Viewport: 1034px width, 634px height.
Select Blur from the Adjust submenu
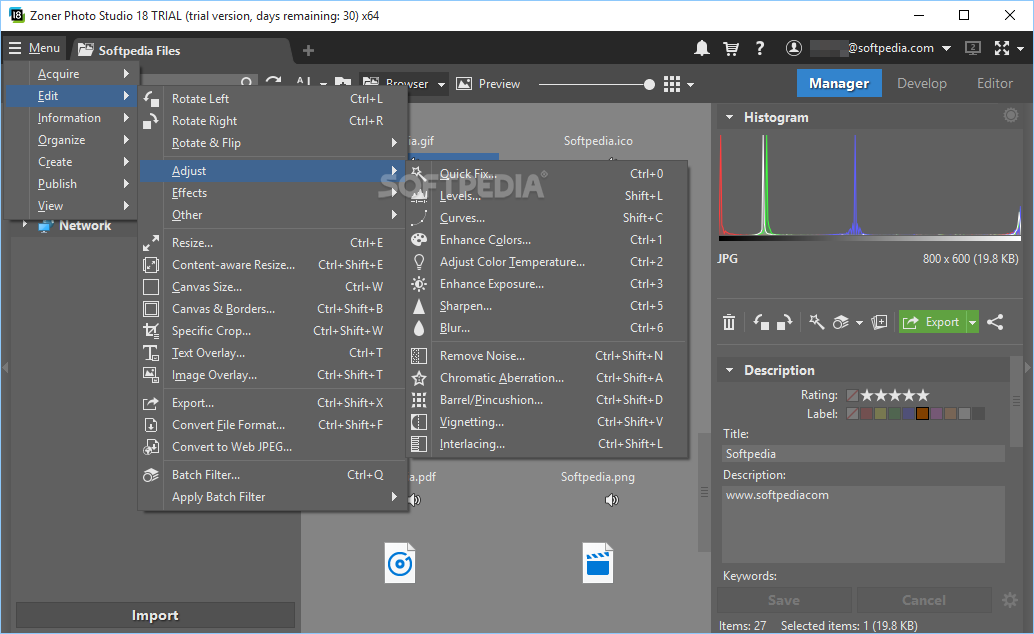[x=546, y=328]
